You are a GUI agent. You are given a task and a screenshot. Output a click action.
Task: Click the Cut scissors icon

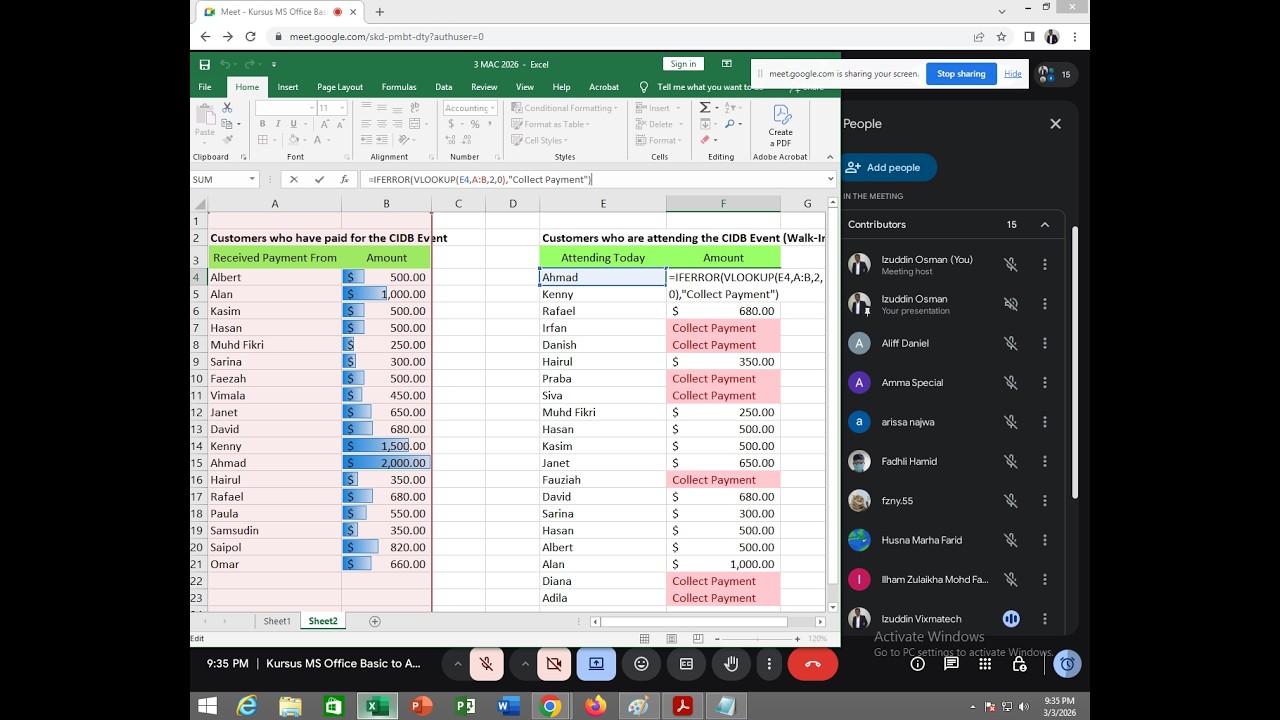coord(227,108)
